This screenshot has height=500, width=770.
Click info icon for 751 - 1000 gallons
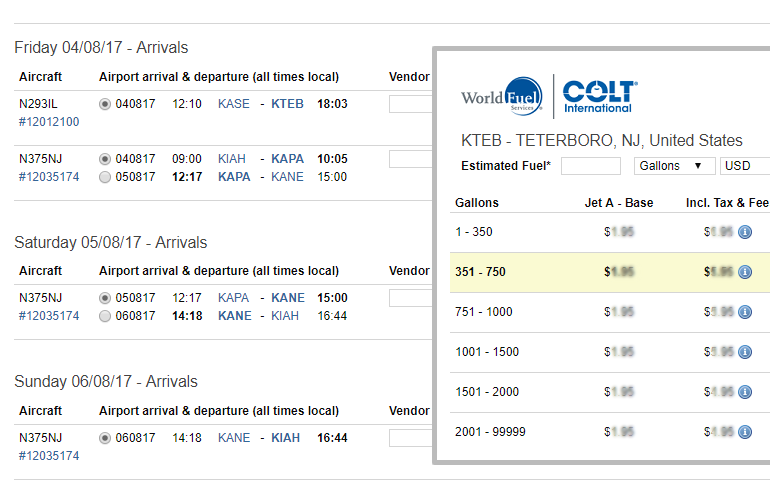click(744, 312)
